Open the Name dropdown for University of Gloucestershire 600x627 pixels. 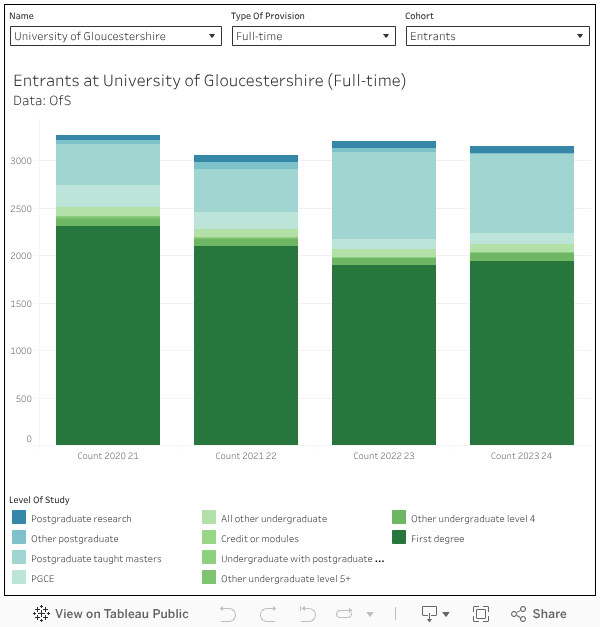coord(115,36)
